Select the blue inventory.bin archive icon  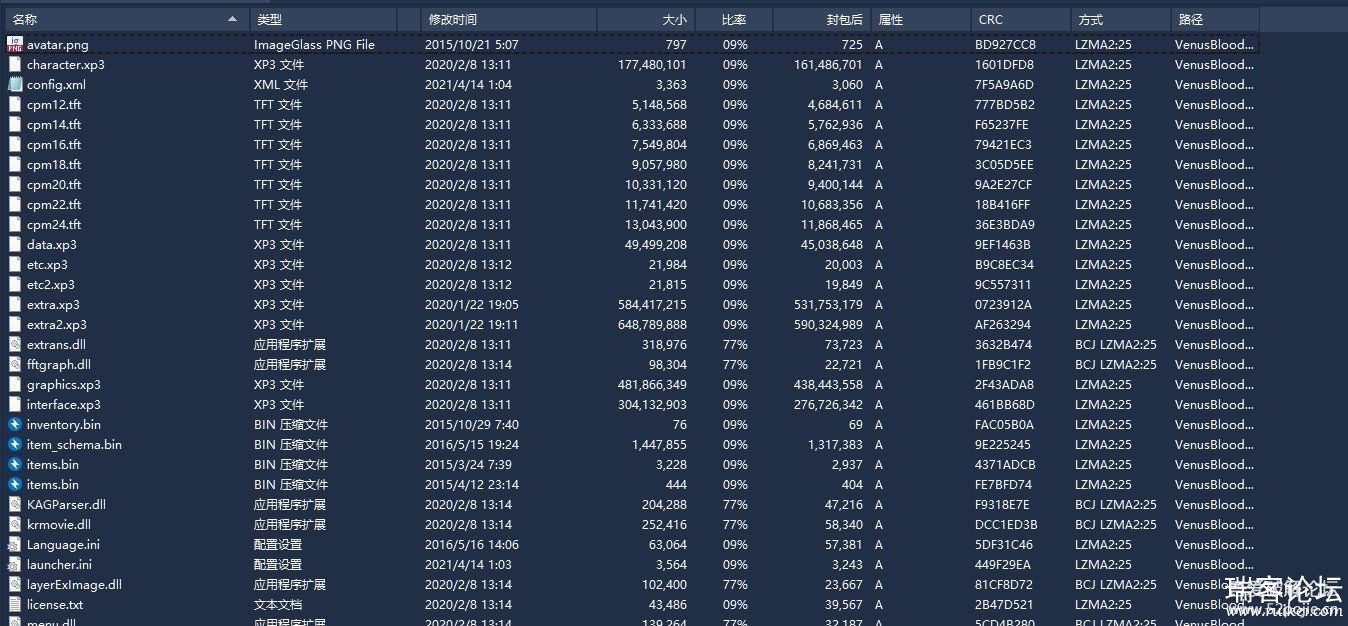click(x=15, y=424)
